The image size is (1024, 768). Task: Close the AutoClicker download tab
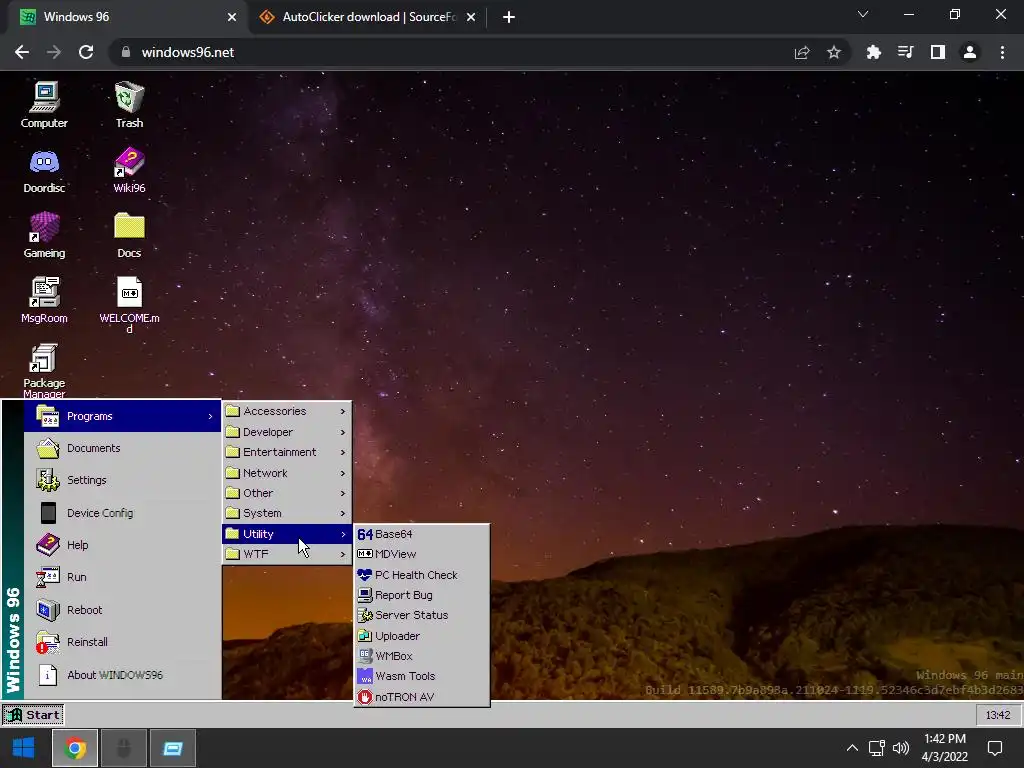(471, 17)
